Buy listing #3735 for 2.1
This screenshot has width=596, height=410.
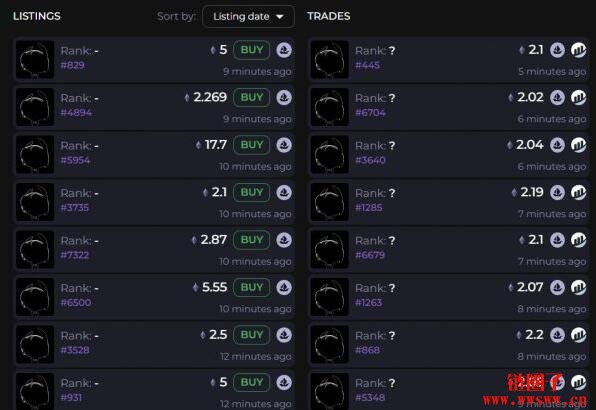click(x=252, y=193)
